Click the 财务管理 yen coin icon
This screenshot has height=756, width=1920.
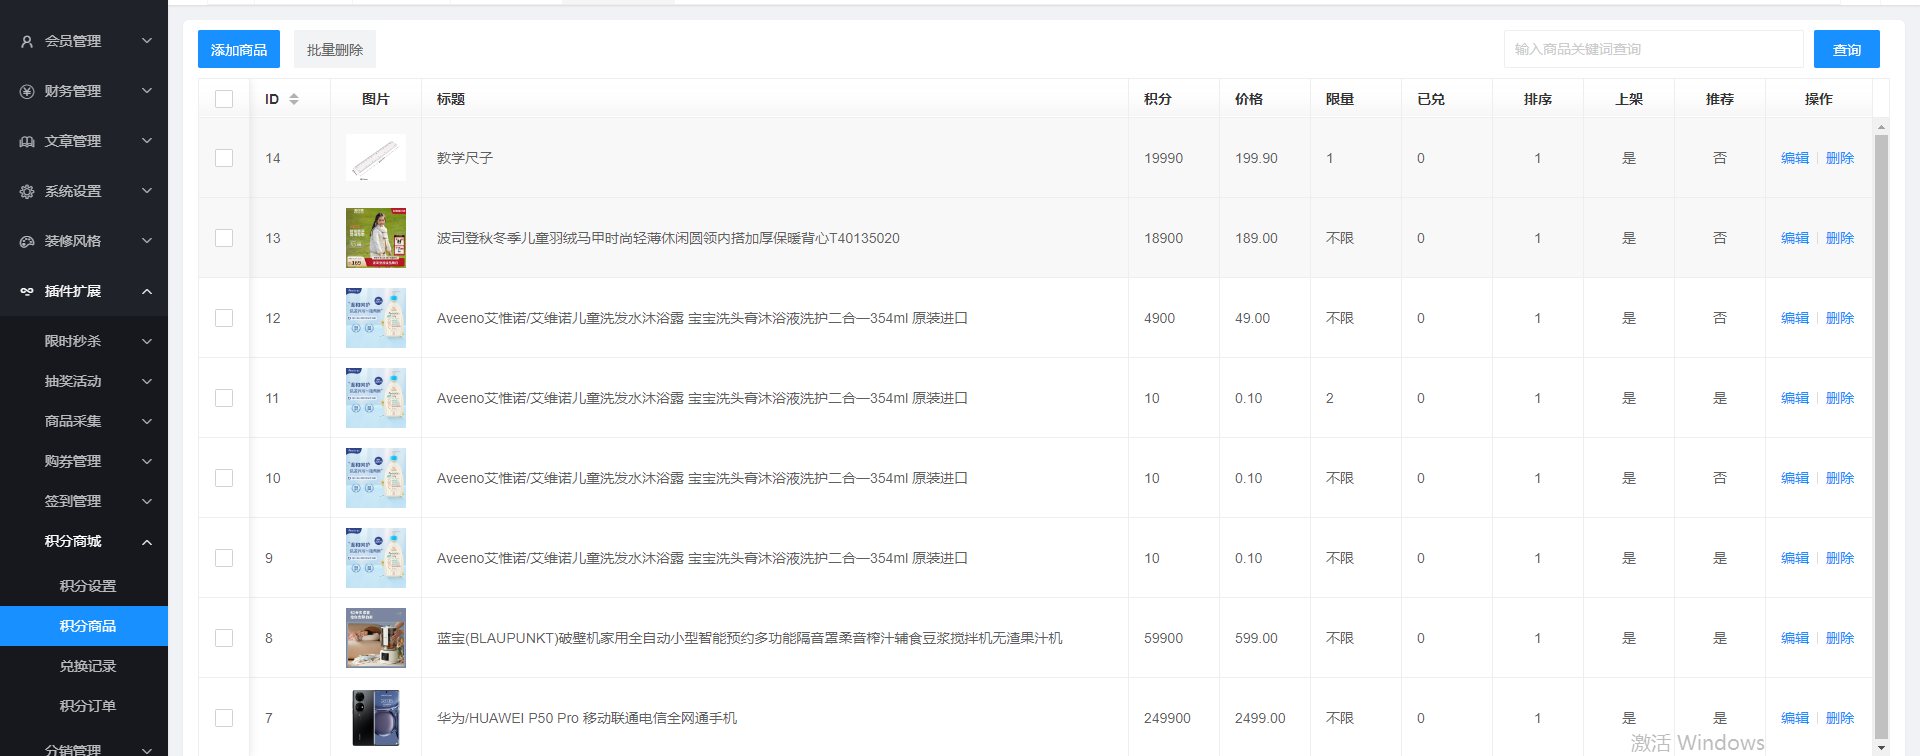pyautogui.click(x=27, y=91)
